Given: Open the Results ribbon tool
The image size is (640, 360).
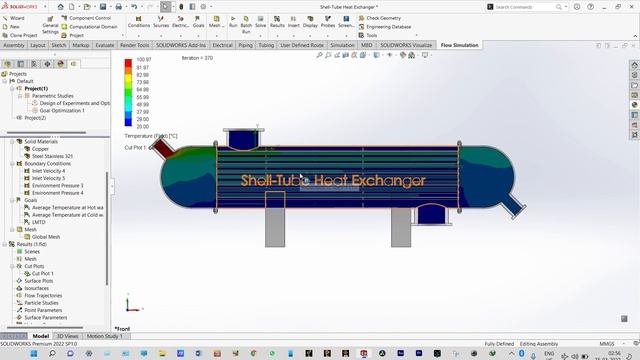Looking at the screenshot, I should (277, 22).
